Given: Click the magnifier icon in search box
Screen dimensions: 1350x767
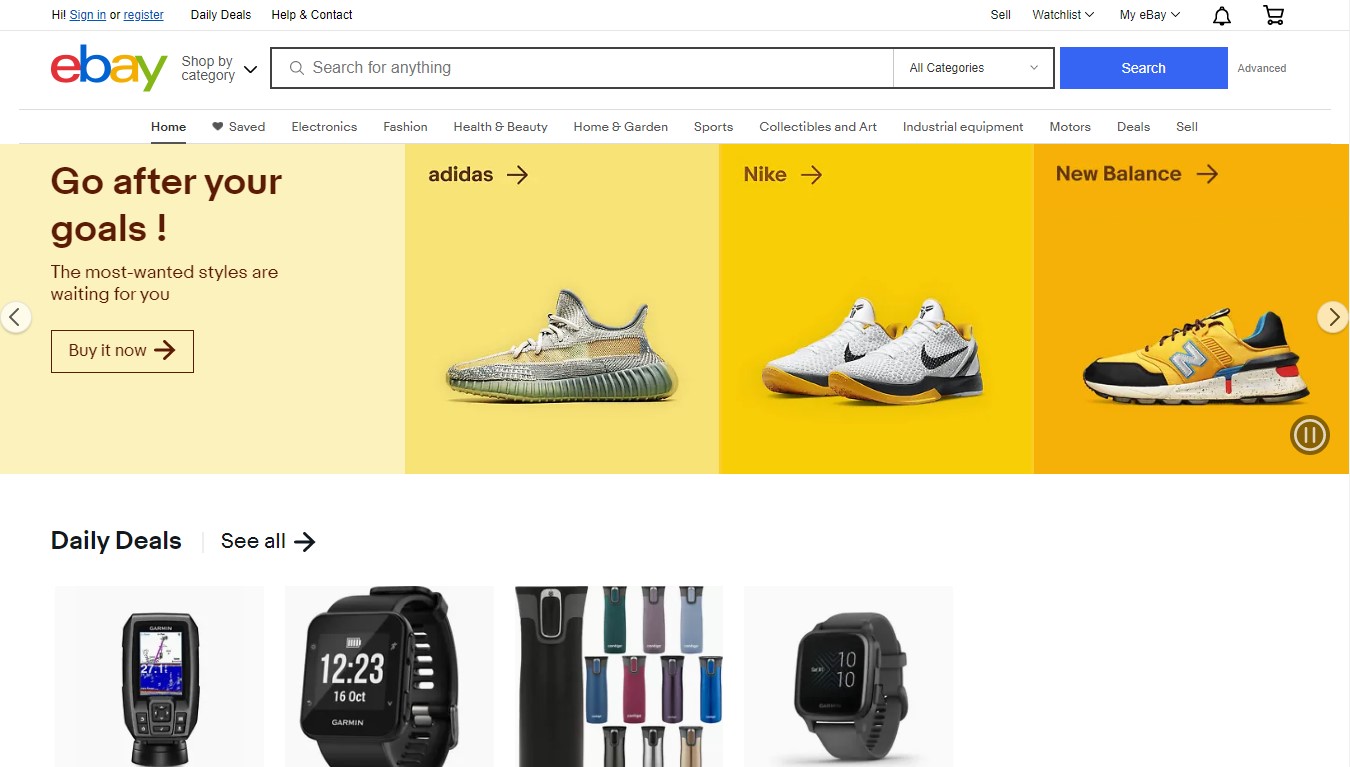Looking at the screenshot, I should pyautogui.click(x=296, y=68).
